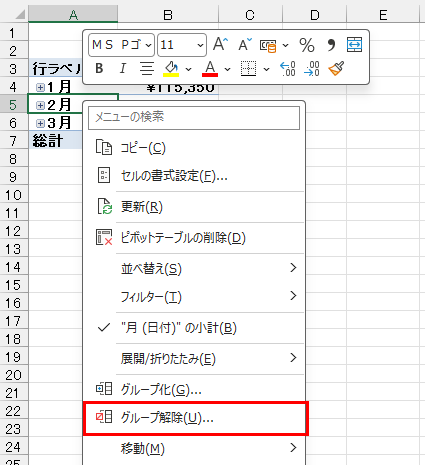Screen dimensions: 425x465
Task: Click the format painter brush
Action: (336, 68)
